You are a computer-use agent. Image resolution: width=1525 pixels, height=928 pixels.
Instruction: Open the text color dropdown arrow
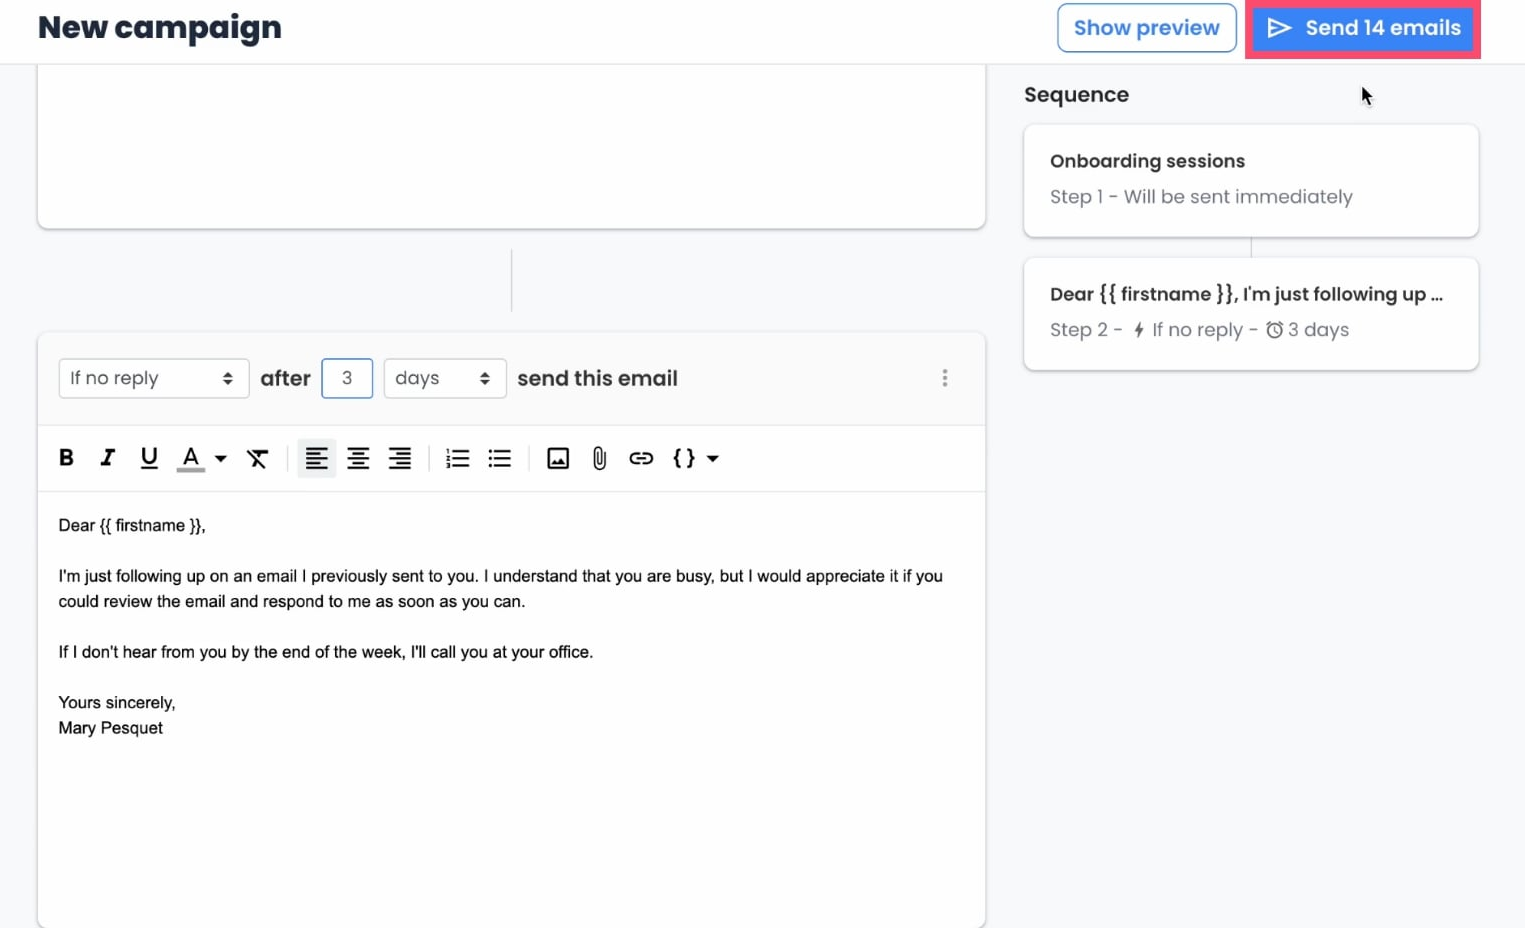[x=221, y=459]
